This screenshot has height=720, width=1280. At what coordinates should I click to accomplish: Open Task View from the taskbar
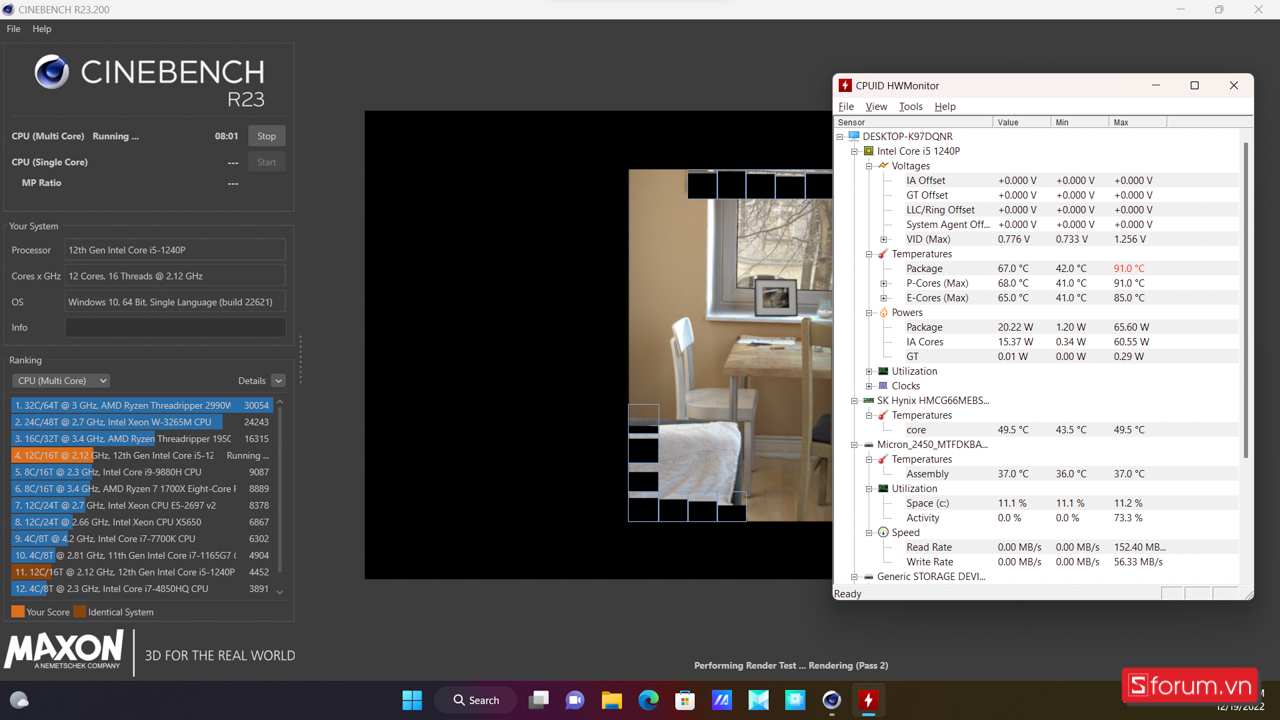[x=539, y=700]
